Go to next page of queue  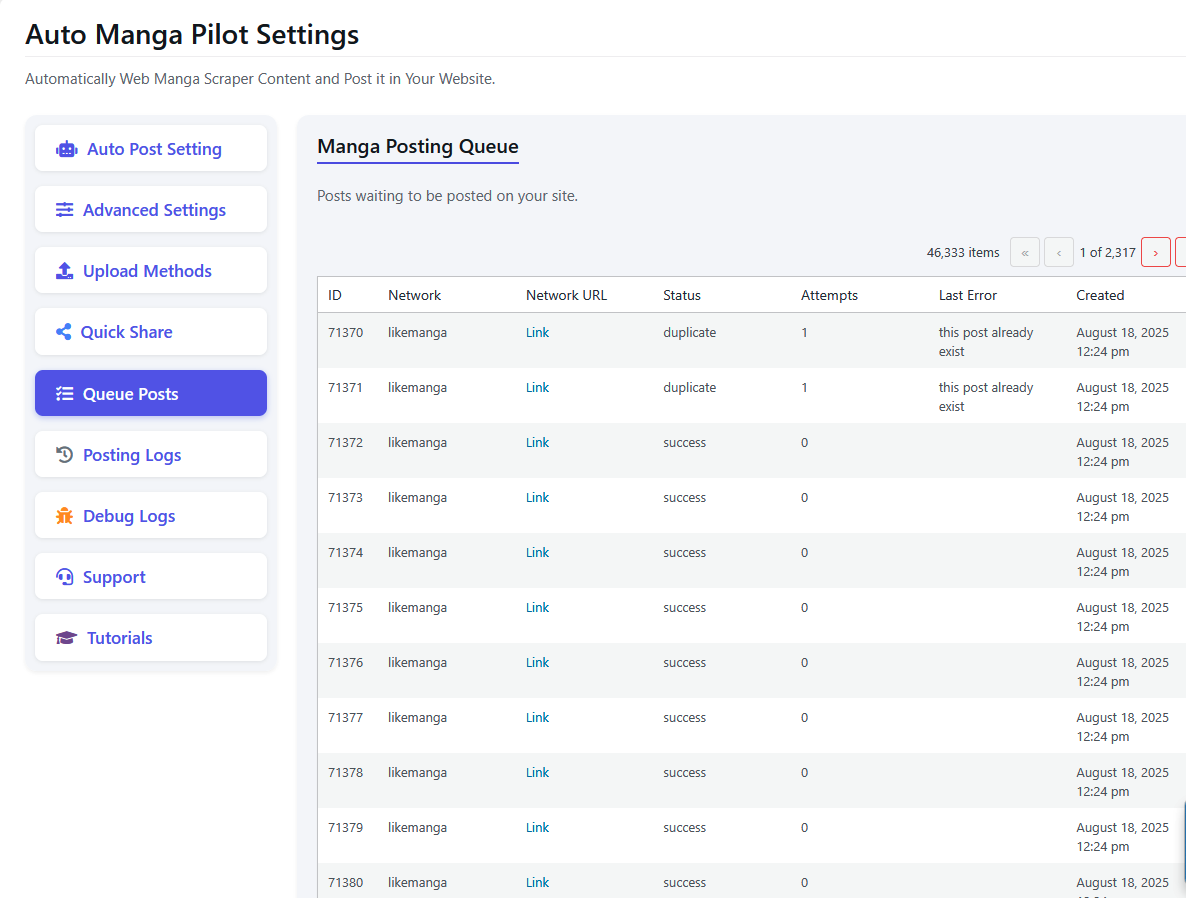pos(1155,252)
